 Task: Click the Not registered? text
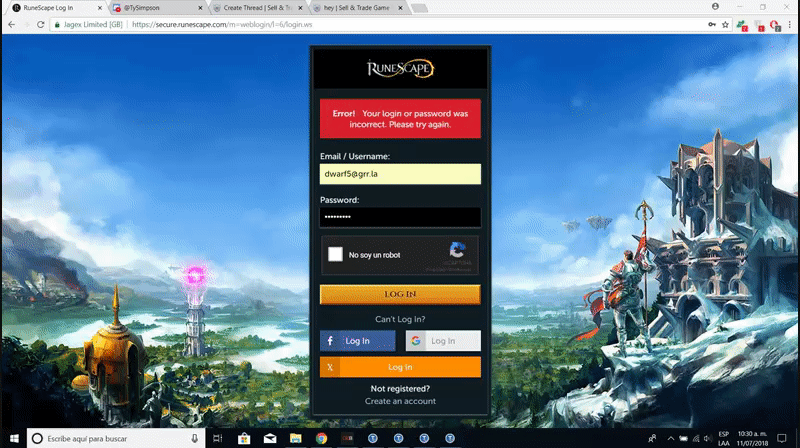click(x=400, y=389)
